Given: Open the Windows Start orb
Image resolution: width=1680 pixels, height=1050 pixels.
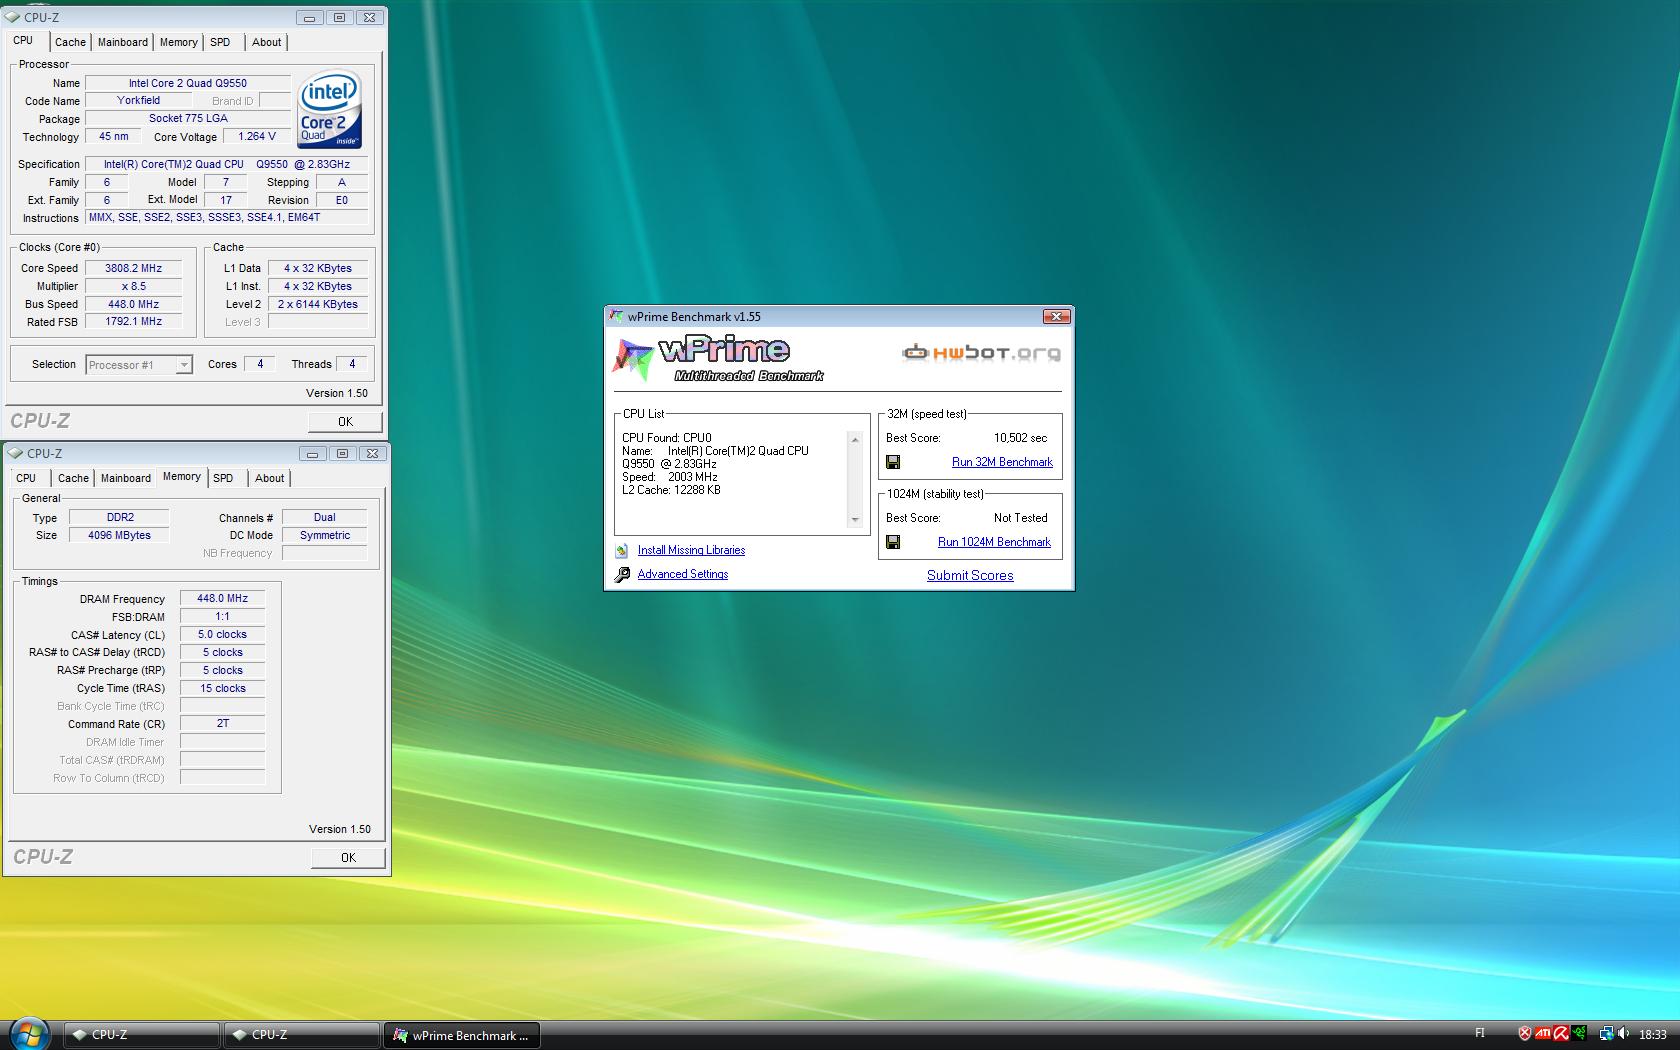Looking at the screenshot, I should point(28,1033).
